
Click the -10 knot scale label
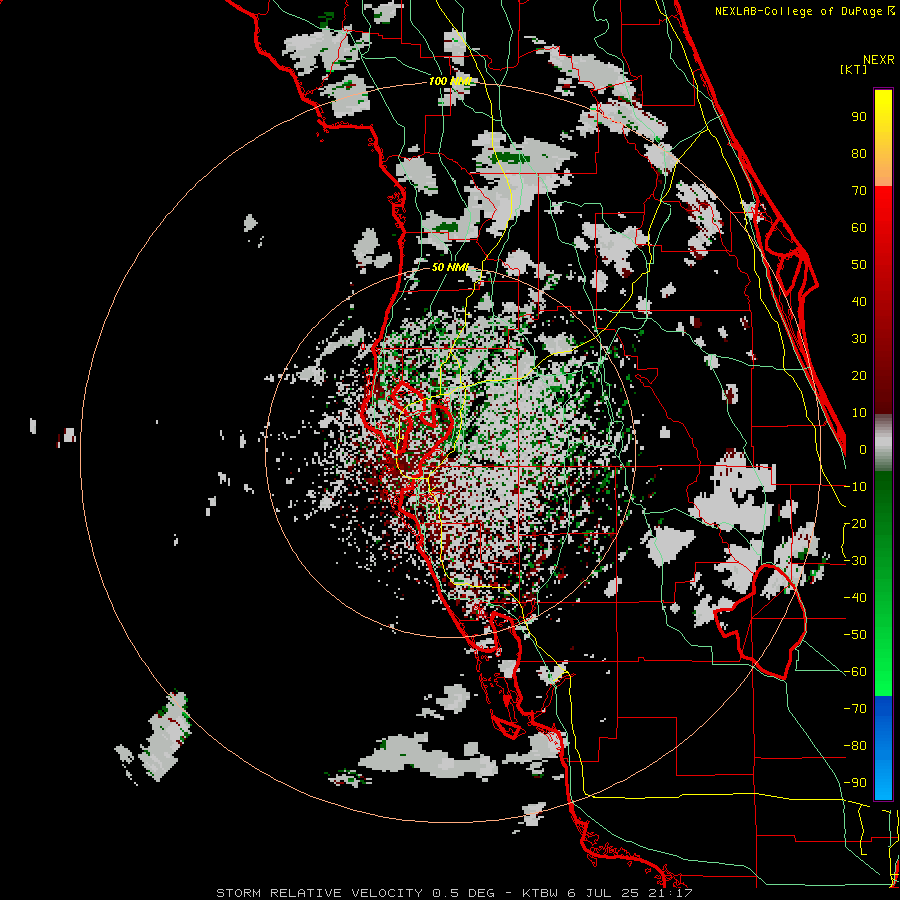point(856,487)
